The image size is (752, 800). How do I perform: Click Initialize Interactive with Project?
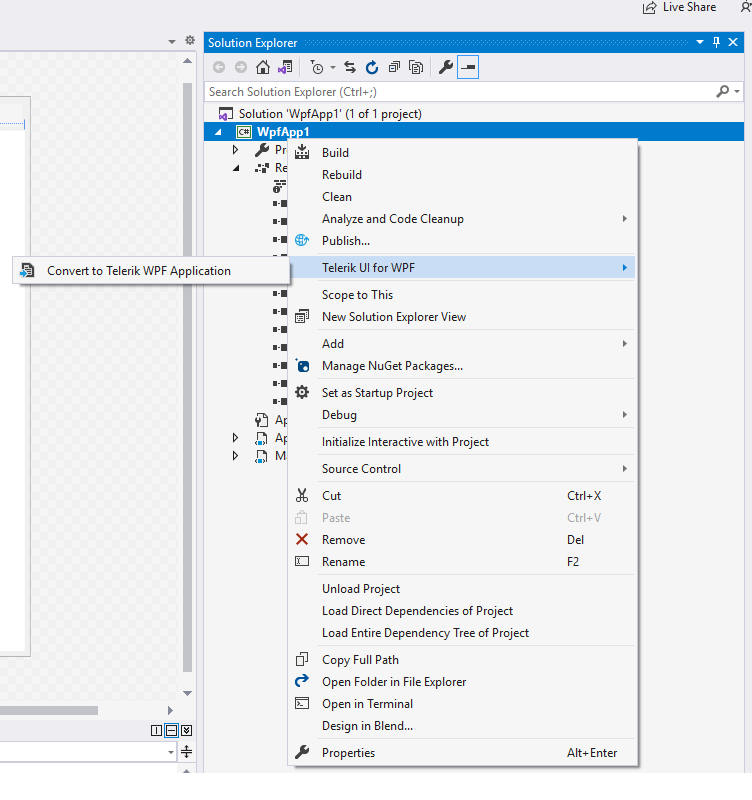(x=461, y=441)
